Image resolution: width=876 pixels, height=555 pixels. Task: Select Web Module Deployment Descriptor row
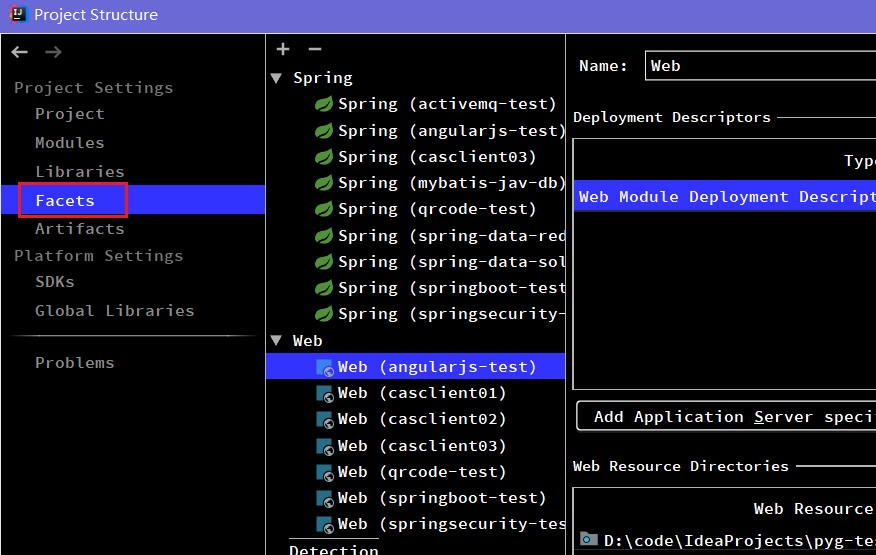725,196
